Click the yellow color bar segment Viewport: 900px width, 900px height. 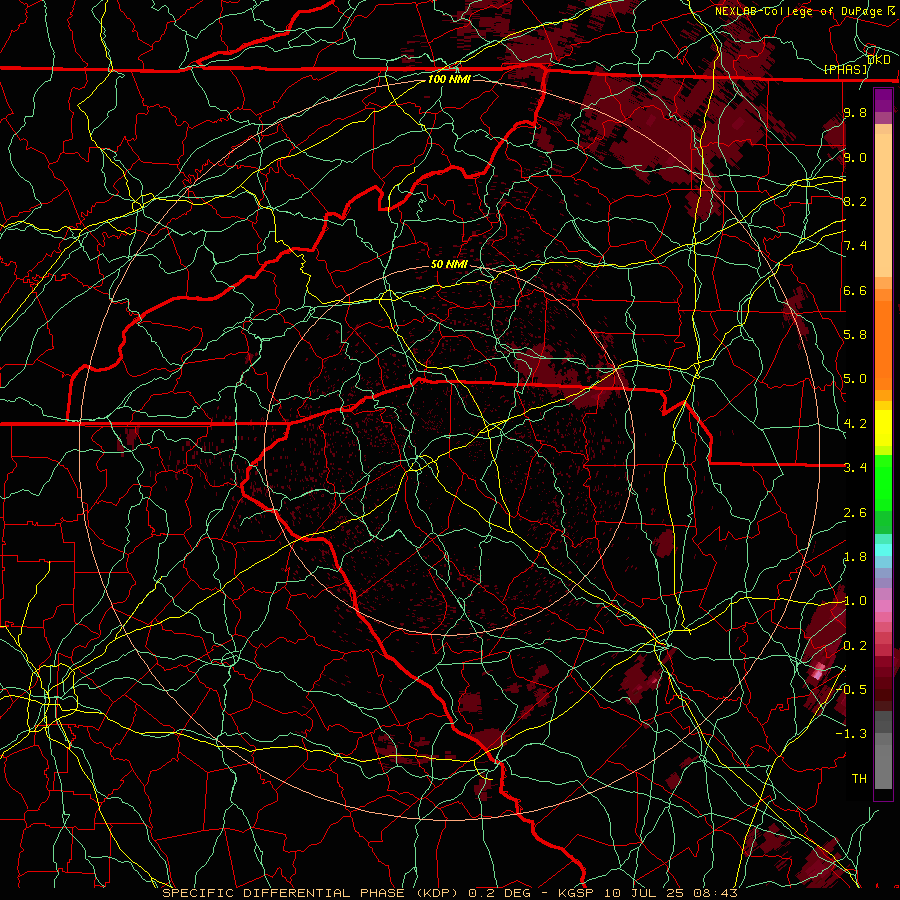[x=883, y=428]
